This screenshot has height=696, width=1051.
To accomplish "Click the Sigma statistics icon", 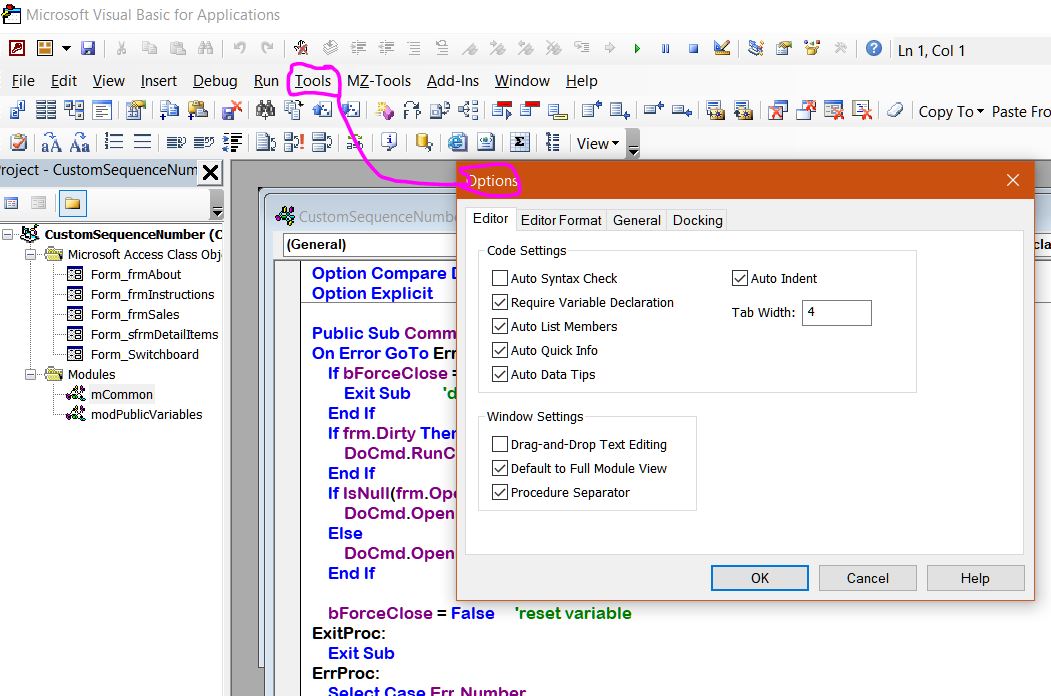I will tap(519, 142).
